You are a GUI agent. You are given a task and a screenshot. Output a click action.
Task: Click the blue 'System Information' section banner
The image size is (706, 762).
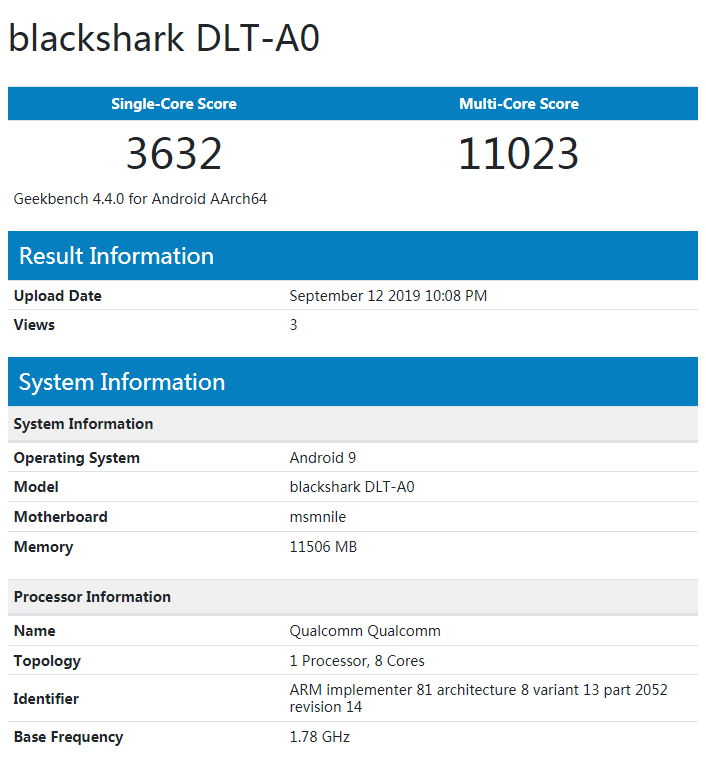353,381
